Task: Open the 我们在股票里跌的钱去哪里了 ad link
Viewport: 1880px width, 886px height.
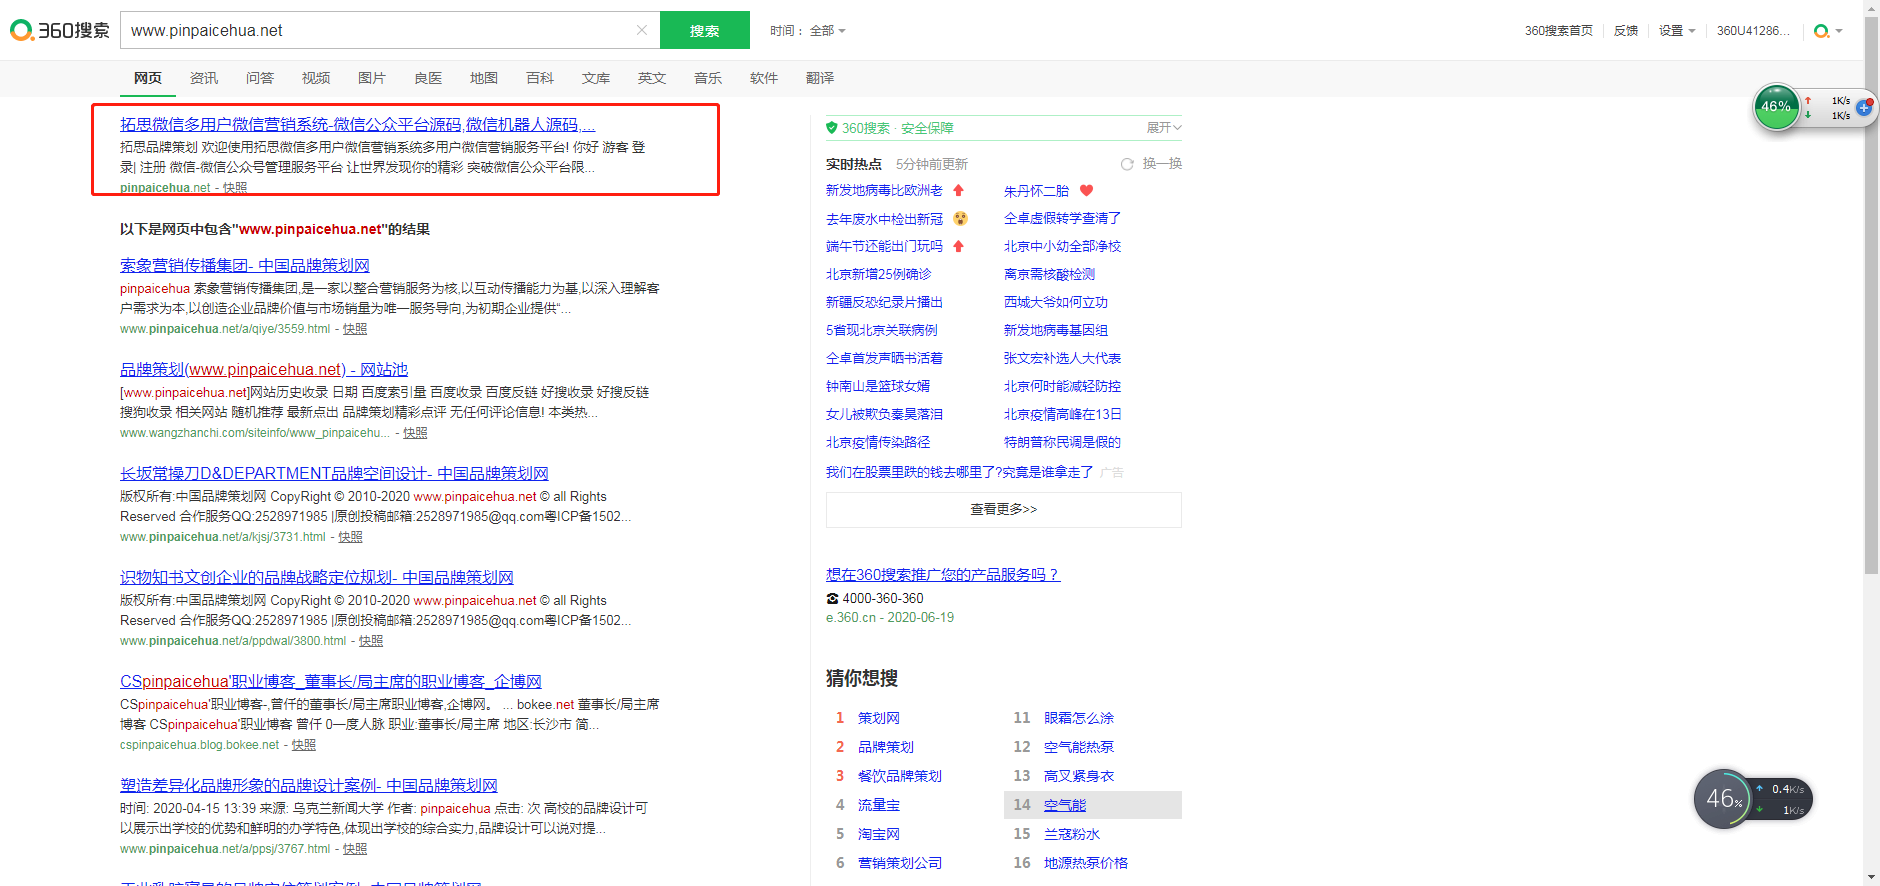Action: 959,472
